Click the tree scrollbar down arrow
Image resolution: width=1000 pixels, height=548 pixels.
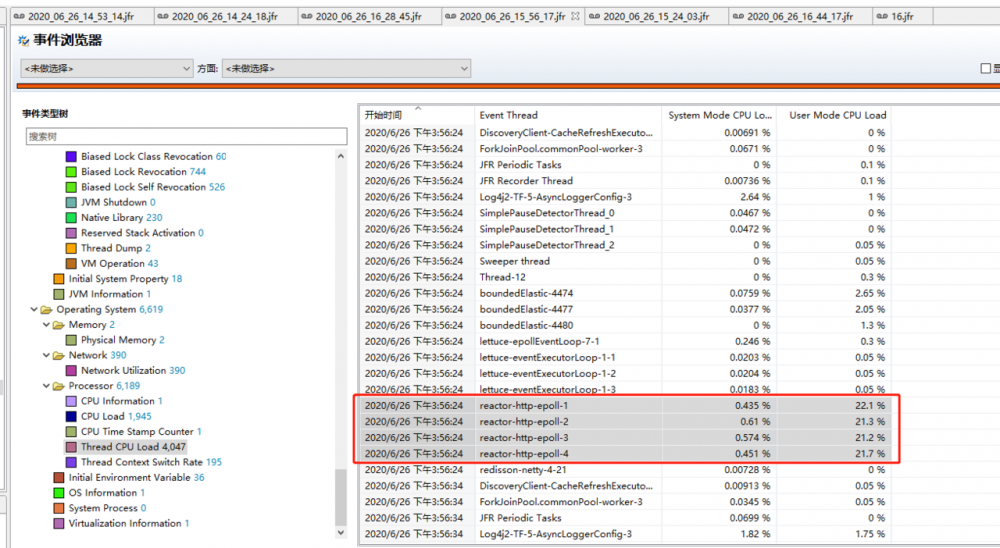coord(341,532)
